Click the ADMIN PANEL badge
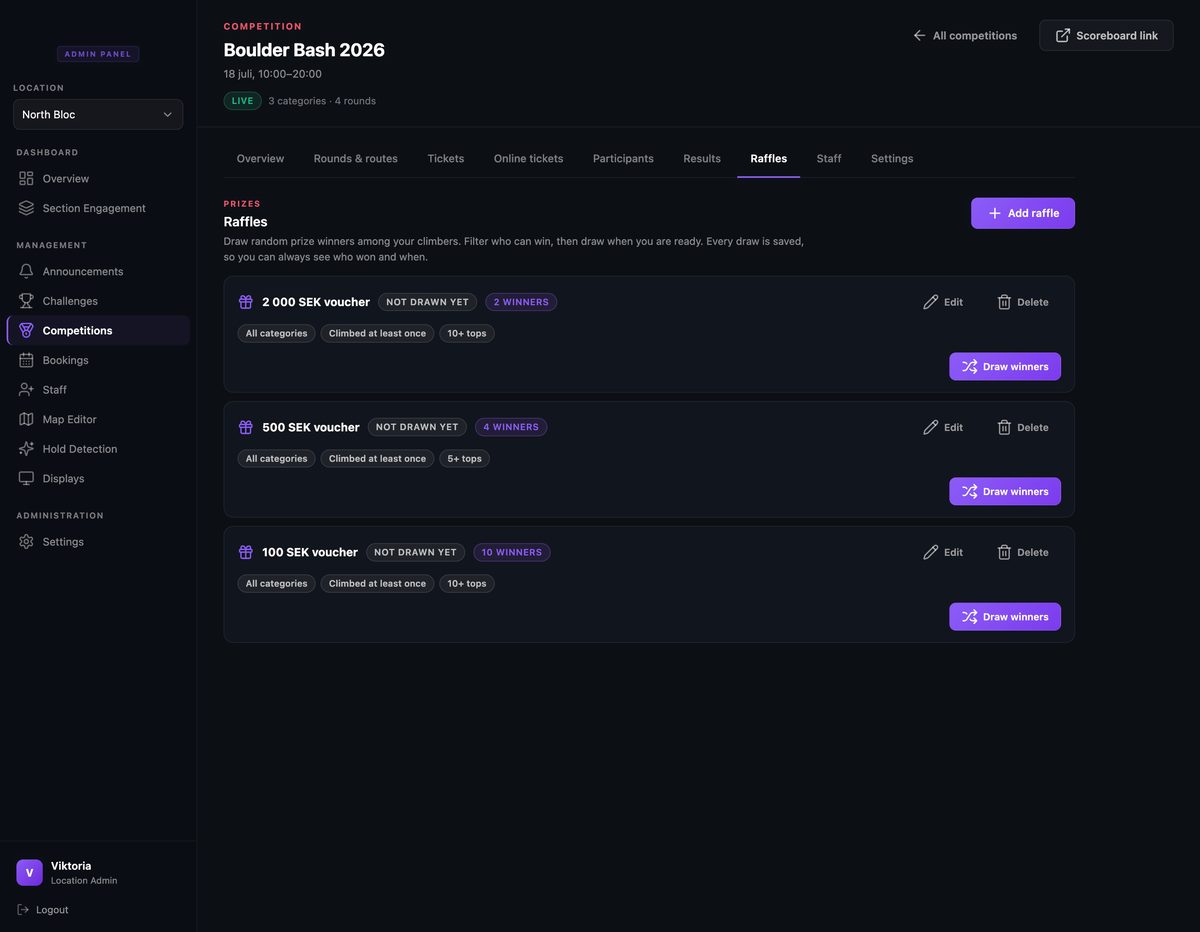 click(98, 54)
